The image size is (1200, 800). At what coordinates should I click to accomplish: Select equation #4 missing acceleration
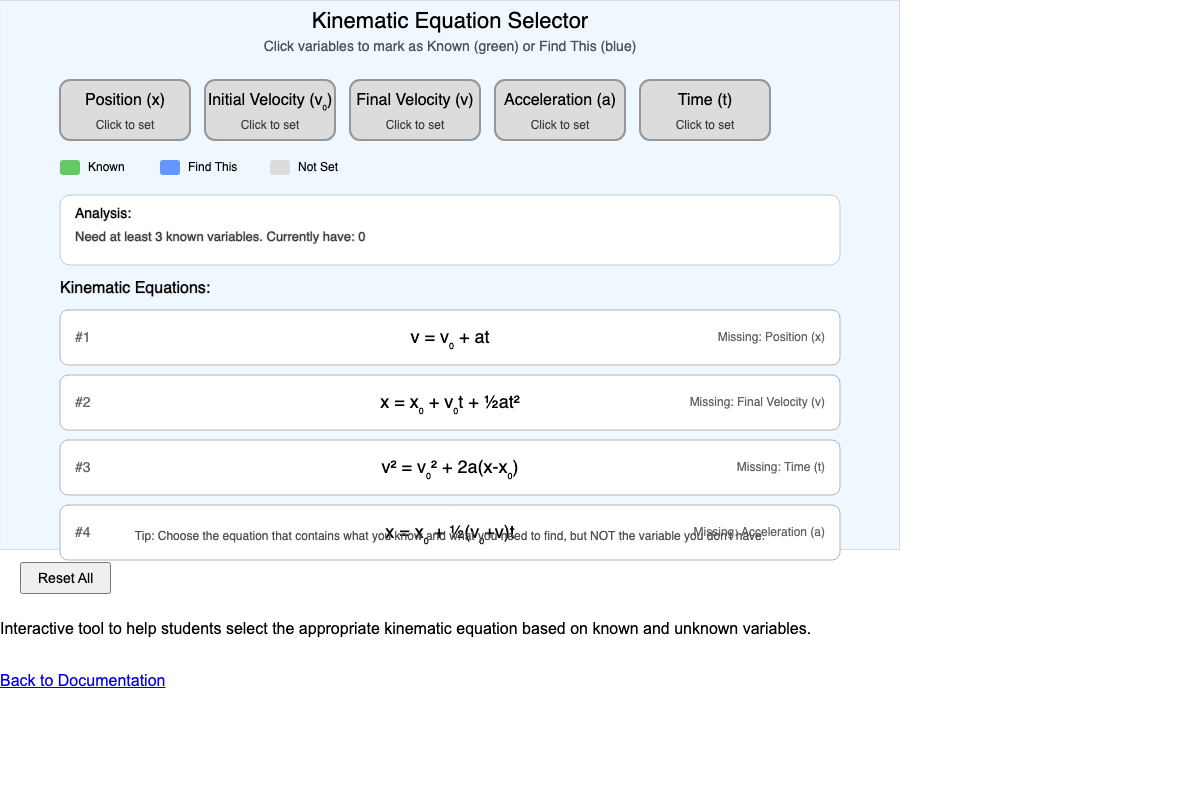449,532
